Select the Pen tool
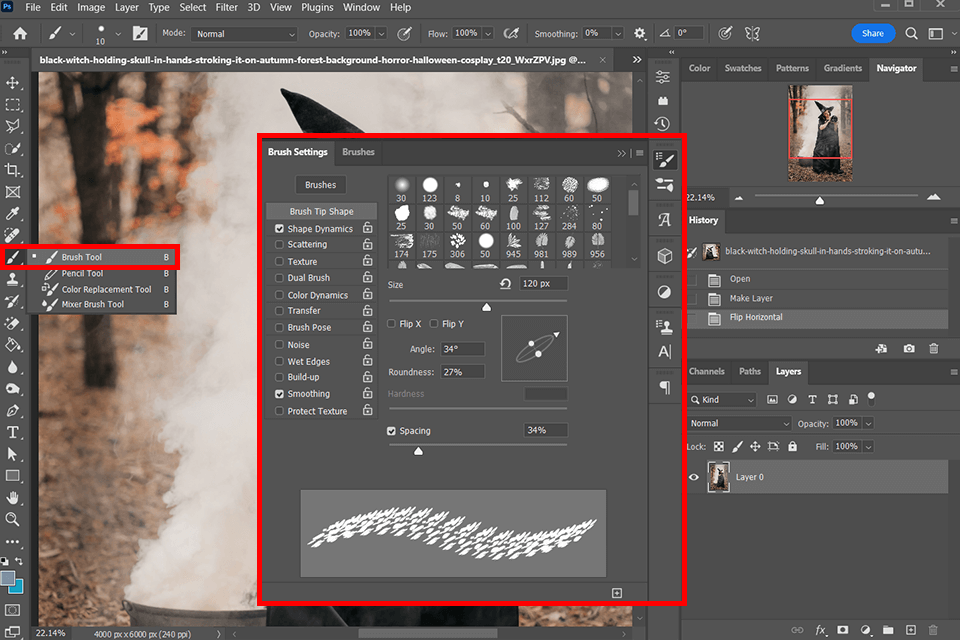Image resolution: width=960 pixels, height=640 pixels. tap(12, 410)
